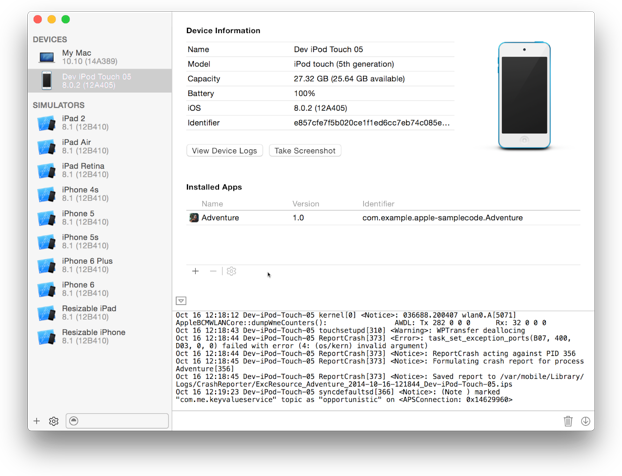Viewport: 622px width, 476px height.
Task: Focus the sidebar filter field
Action: click(x=117, y=421)
